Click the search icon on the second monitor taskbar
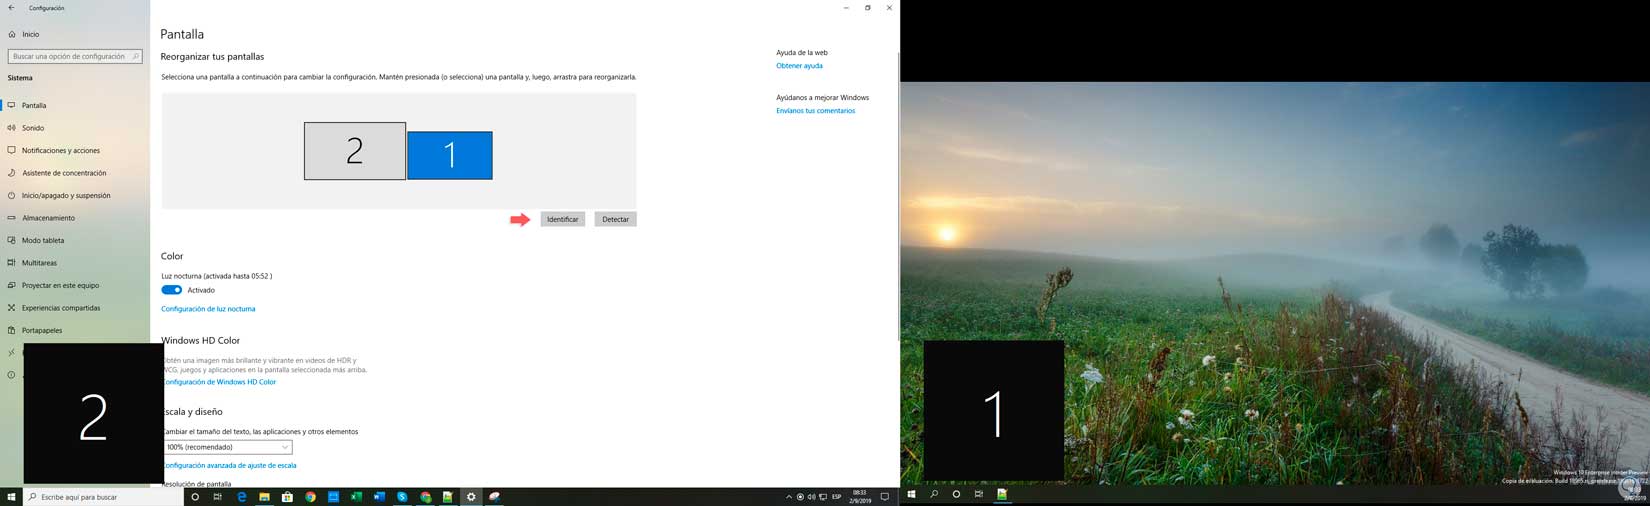Screen dimensions: 1650x506 point(934,494)
